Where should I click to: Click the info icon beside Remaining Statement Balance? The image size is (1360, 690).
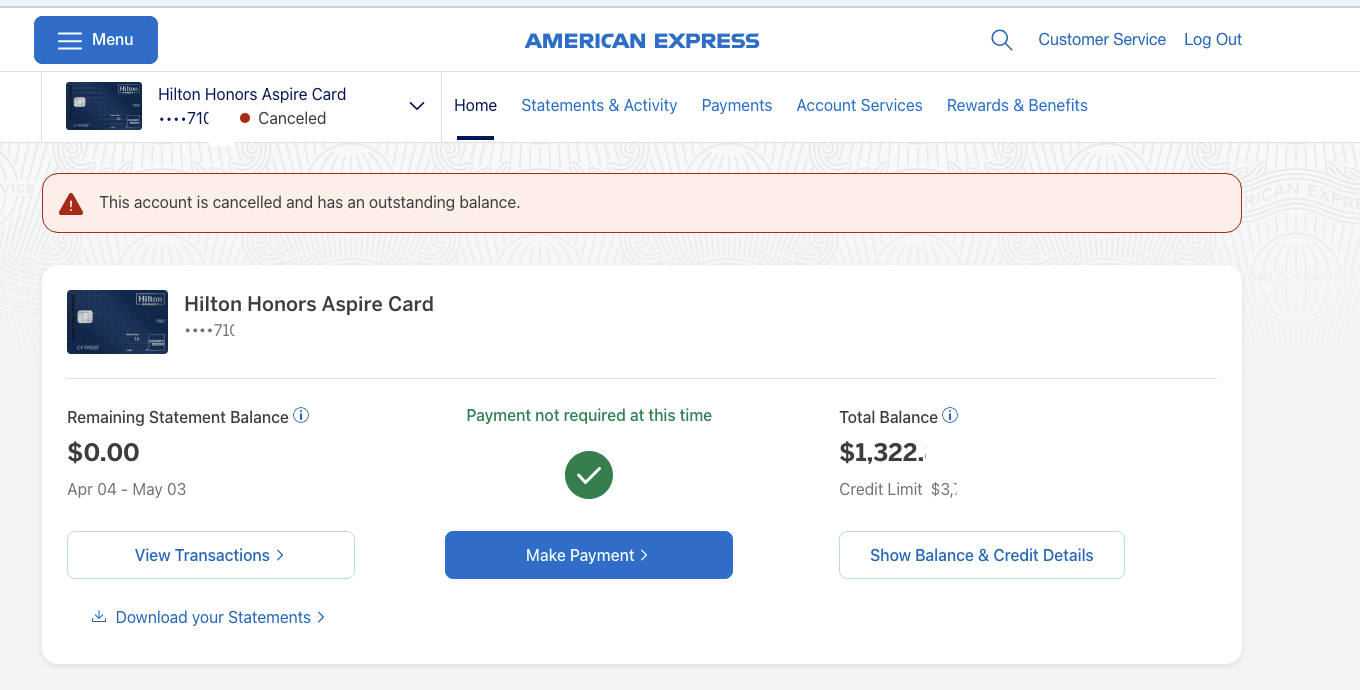click(x=301, y=416)
